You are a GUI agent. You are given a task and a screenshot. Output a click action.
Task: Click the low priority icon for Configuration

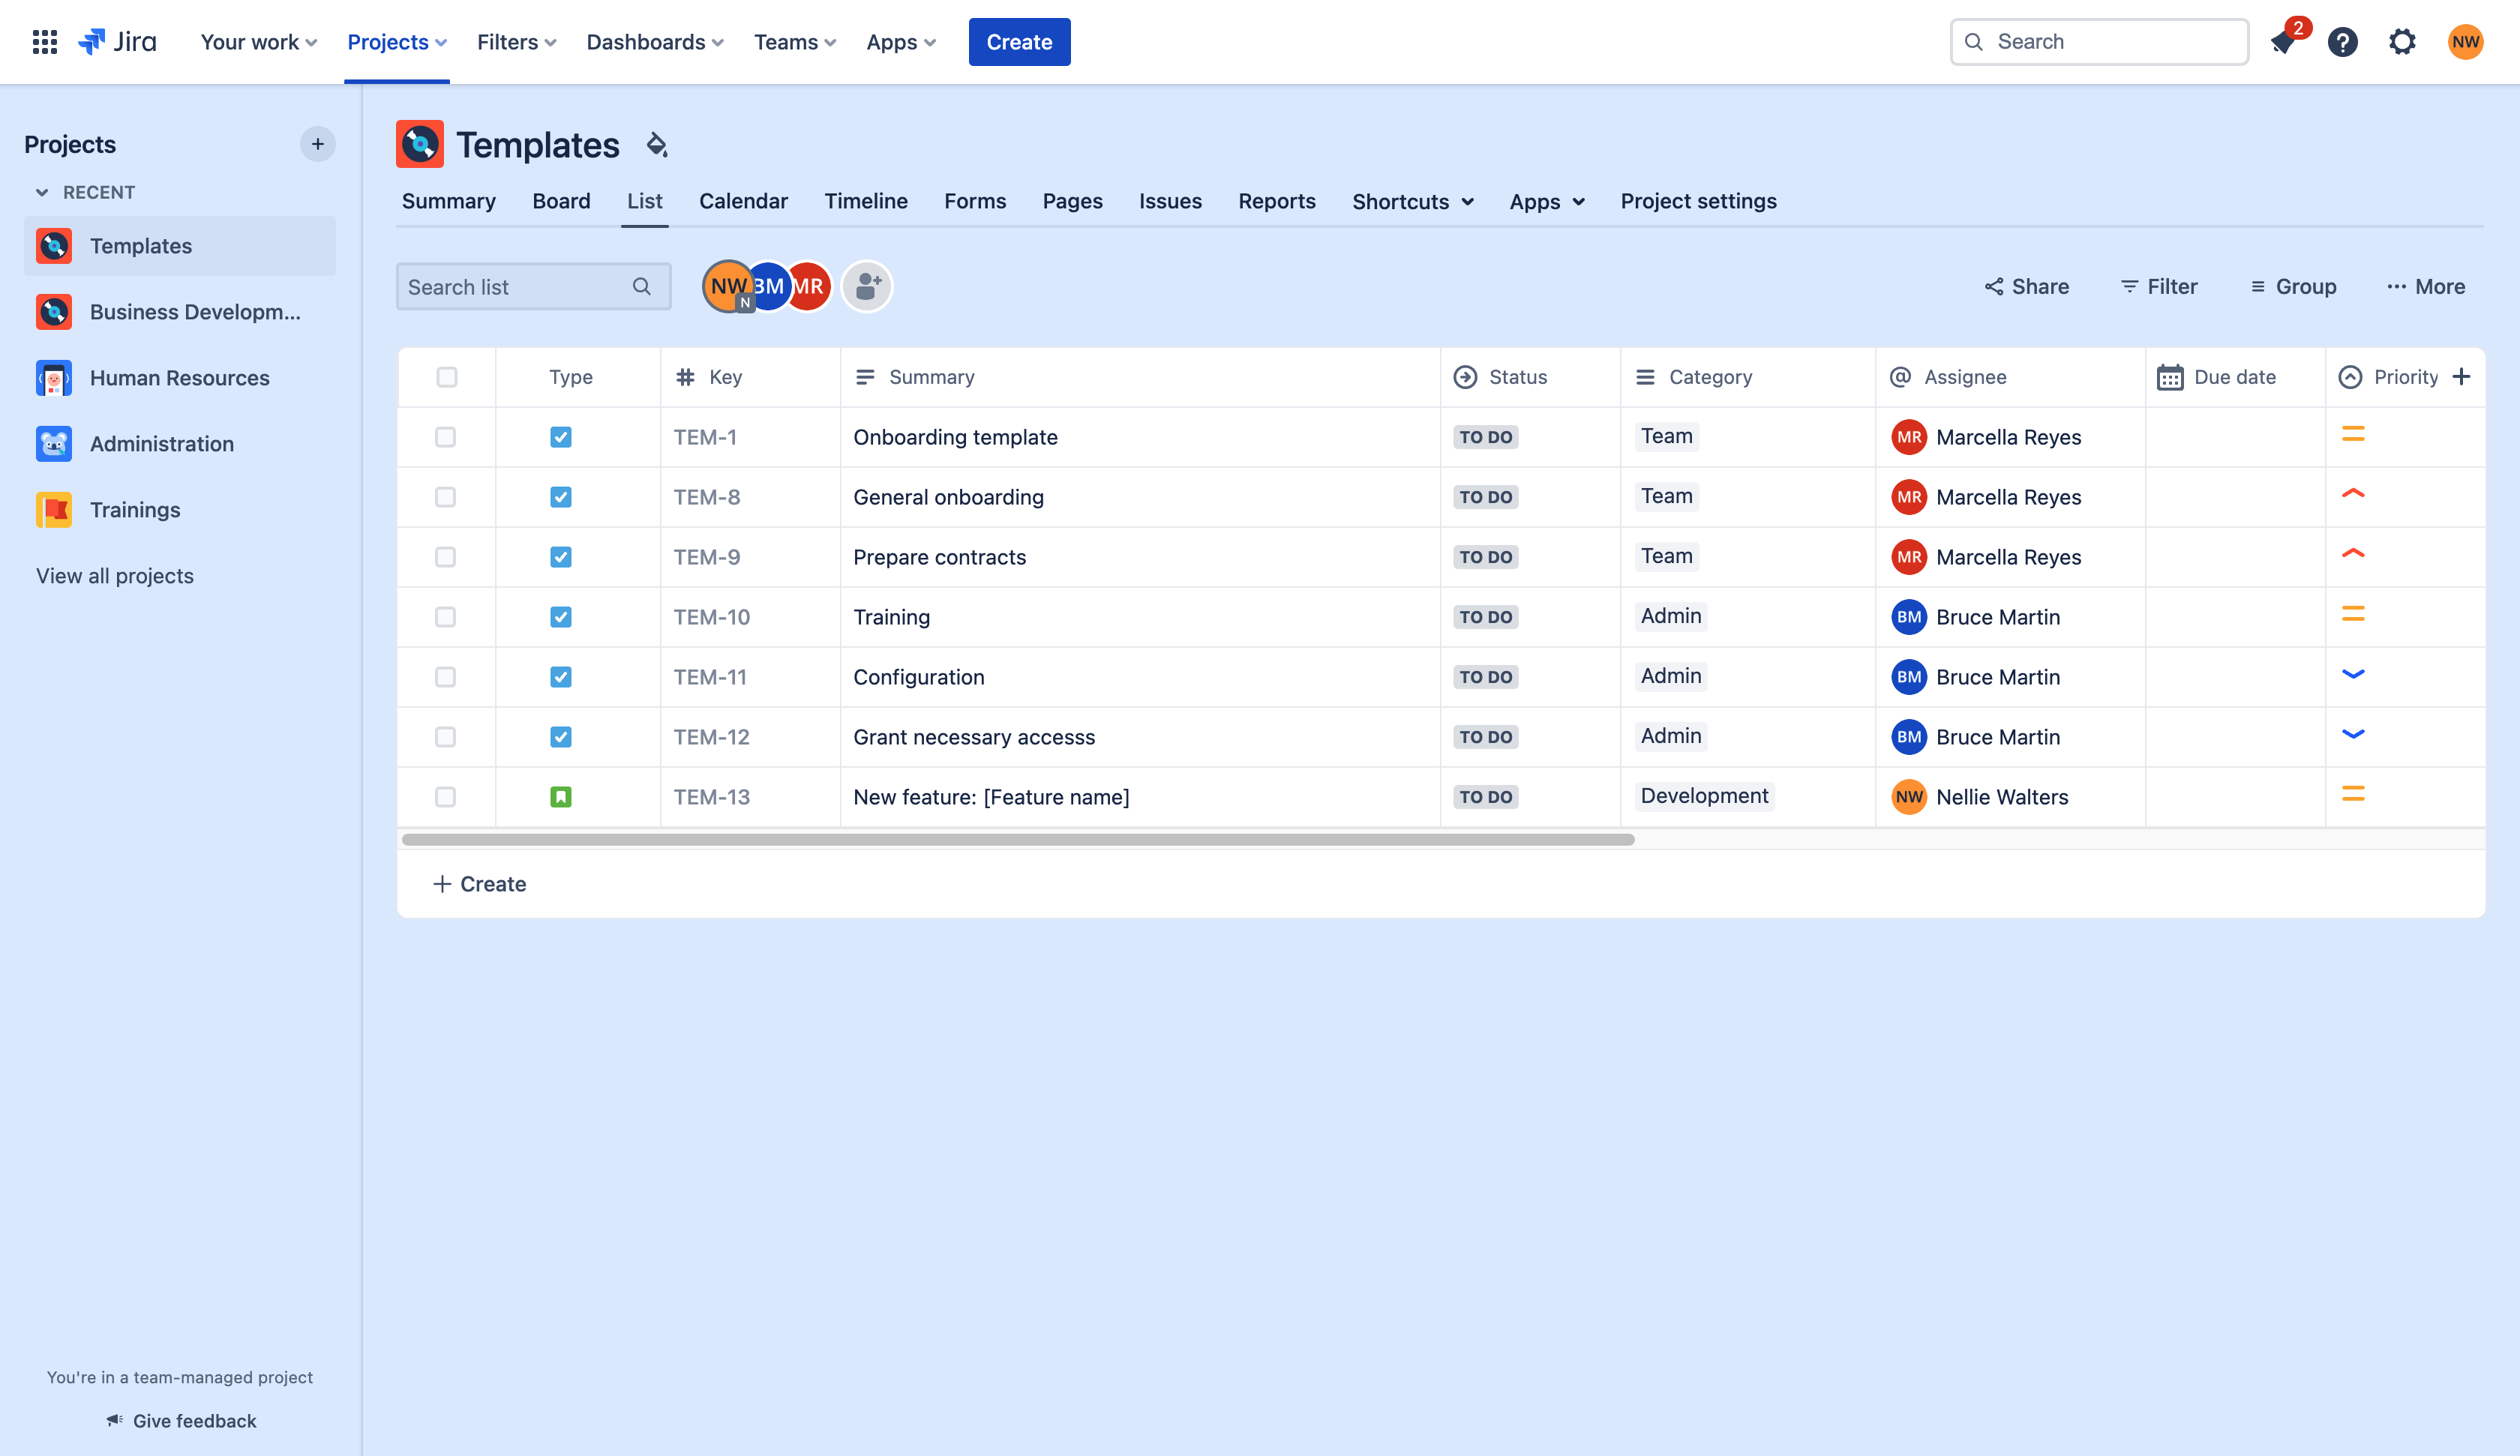pyautogui.click(x=2353, y=674)
